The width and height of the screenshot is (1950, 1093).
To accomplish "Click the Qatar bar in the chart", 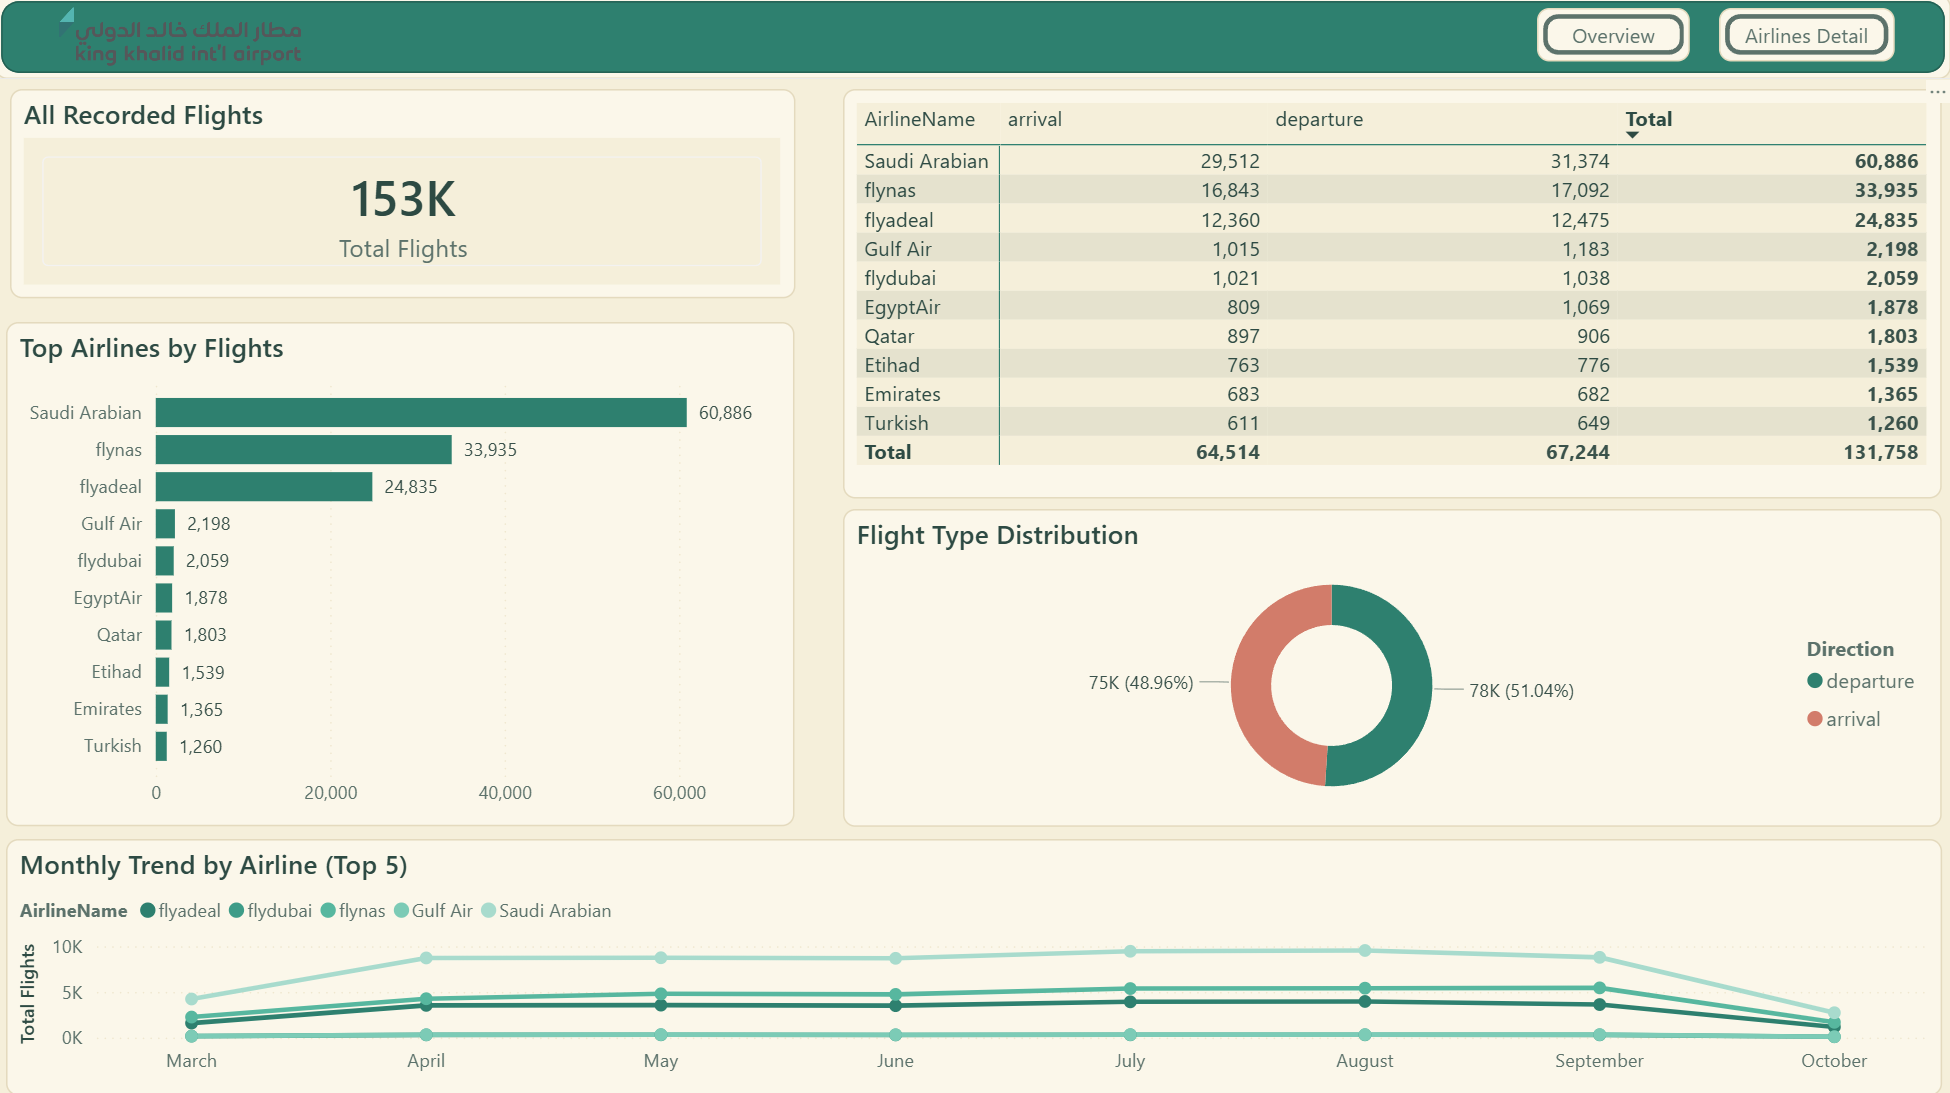I will pos(164,634).
